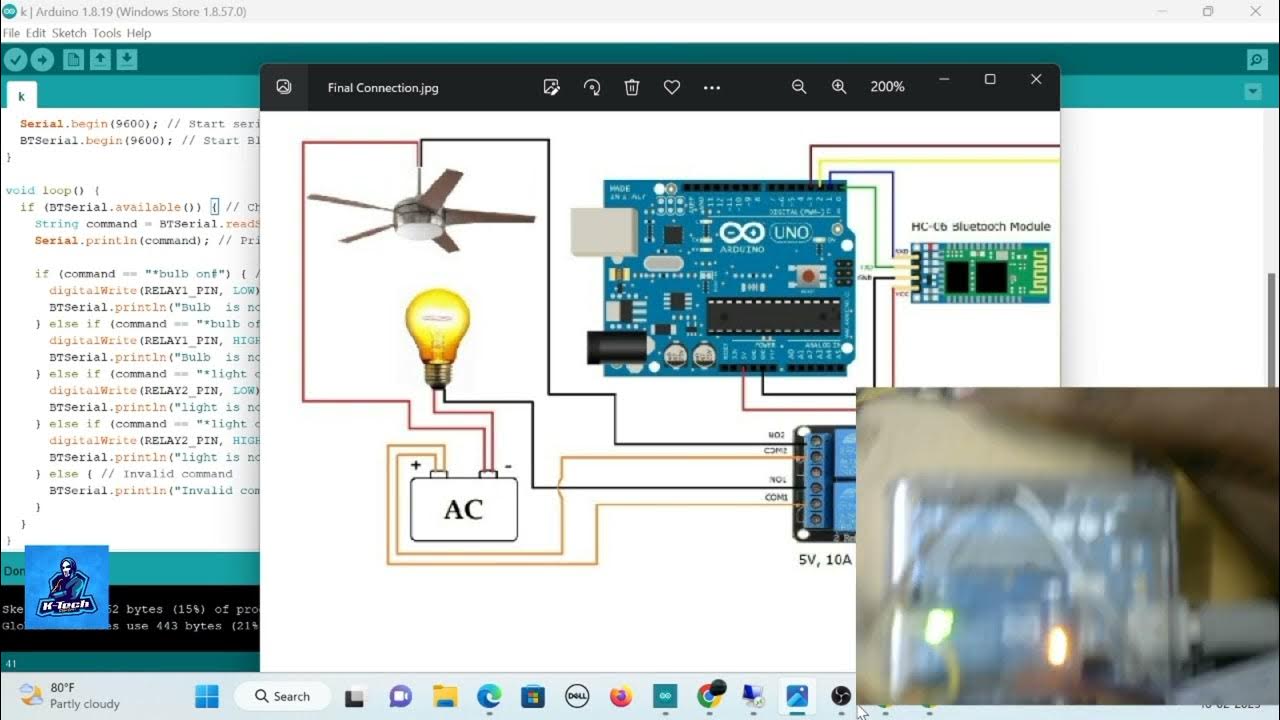Screen dimensions: 1280x720
Task: Open the File menu in Arduino
Action: coord(11,33)
